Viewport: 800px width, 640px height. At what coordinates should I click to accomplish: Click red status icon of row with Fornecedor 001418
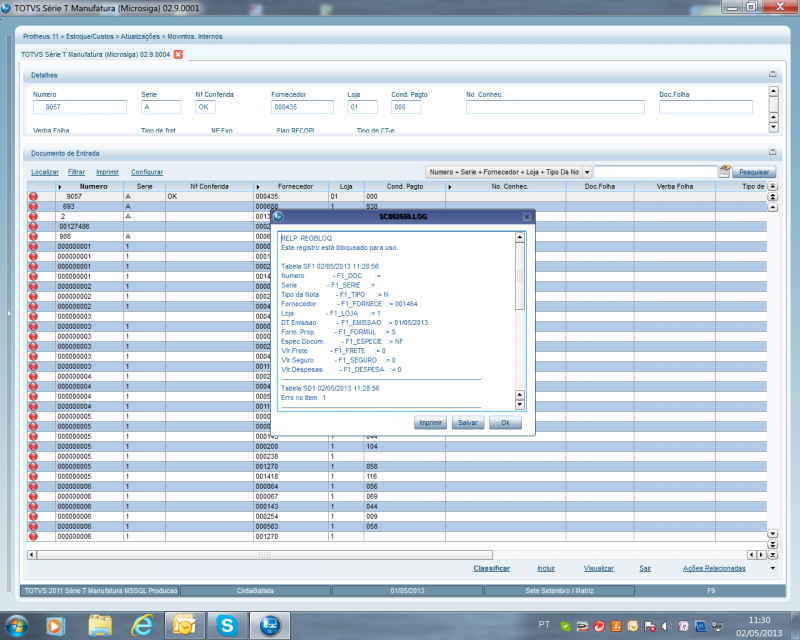coord(34,477)
